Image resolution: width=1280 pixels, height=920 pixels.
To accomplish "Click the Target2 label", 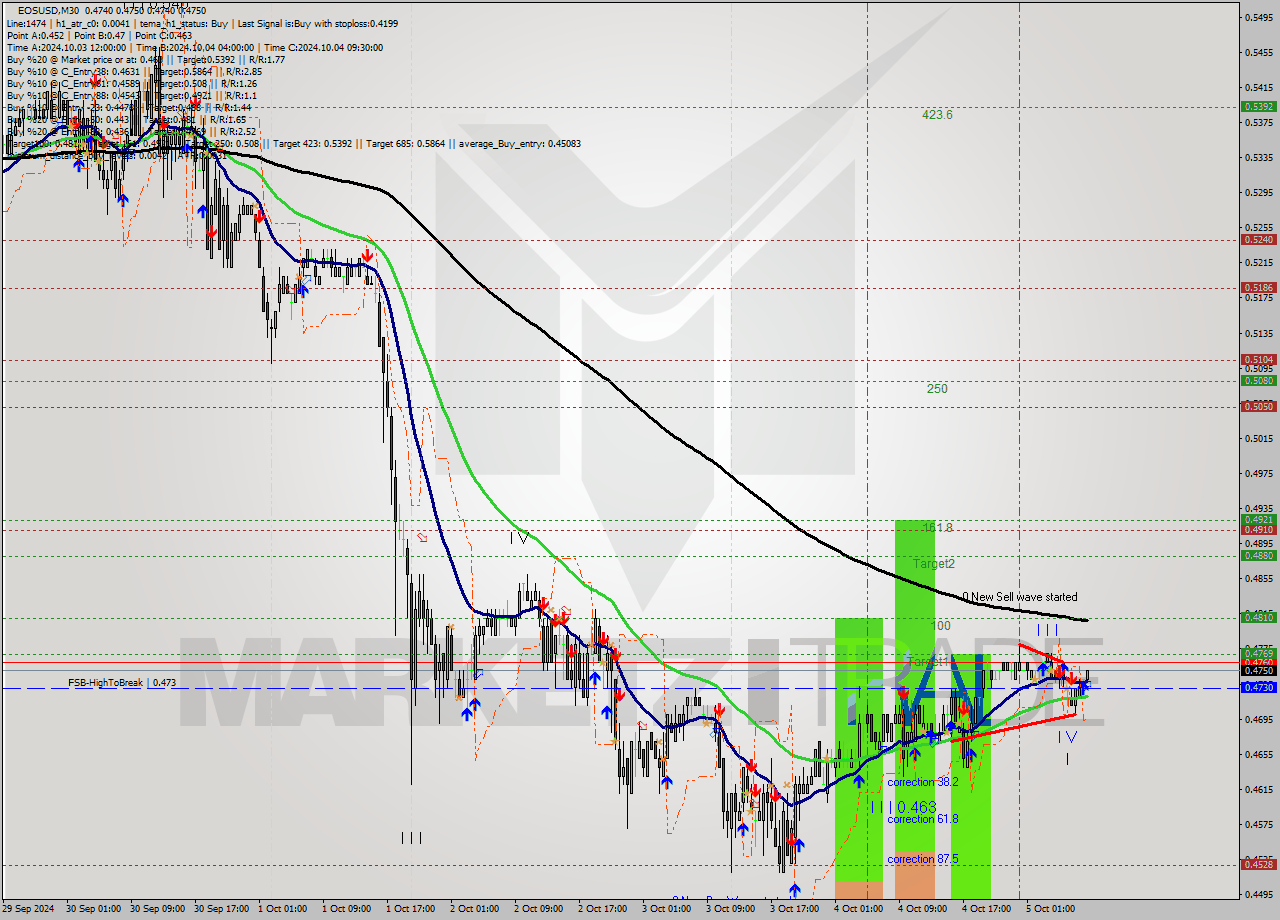I will click(x=934, y=564).
